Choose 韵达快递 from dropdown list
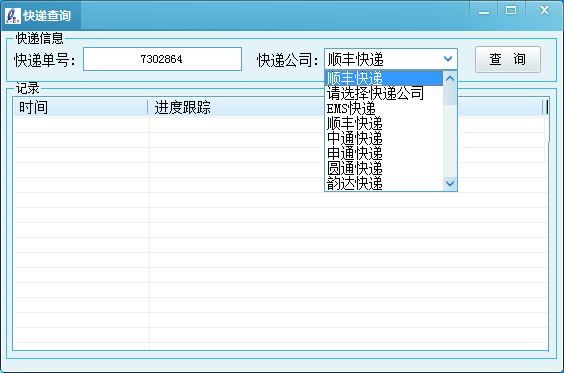The height and width of the screenshot is (373, 564). click(384, 184)
